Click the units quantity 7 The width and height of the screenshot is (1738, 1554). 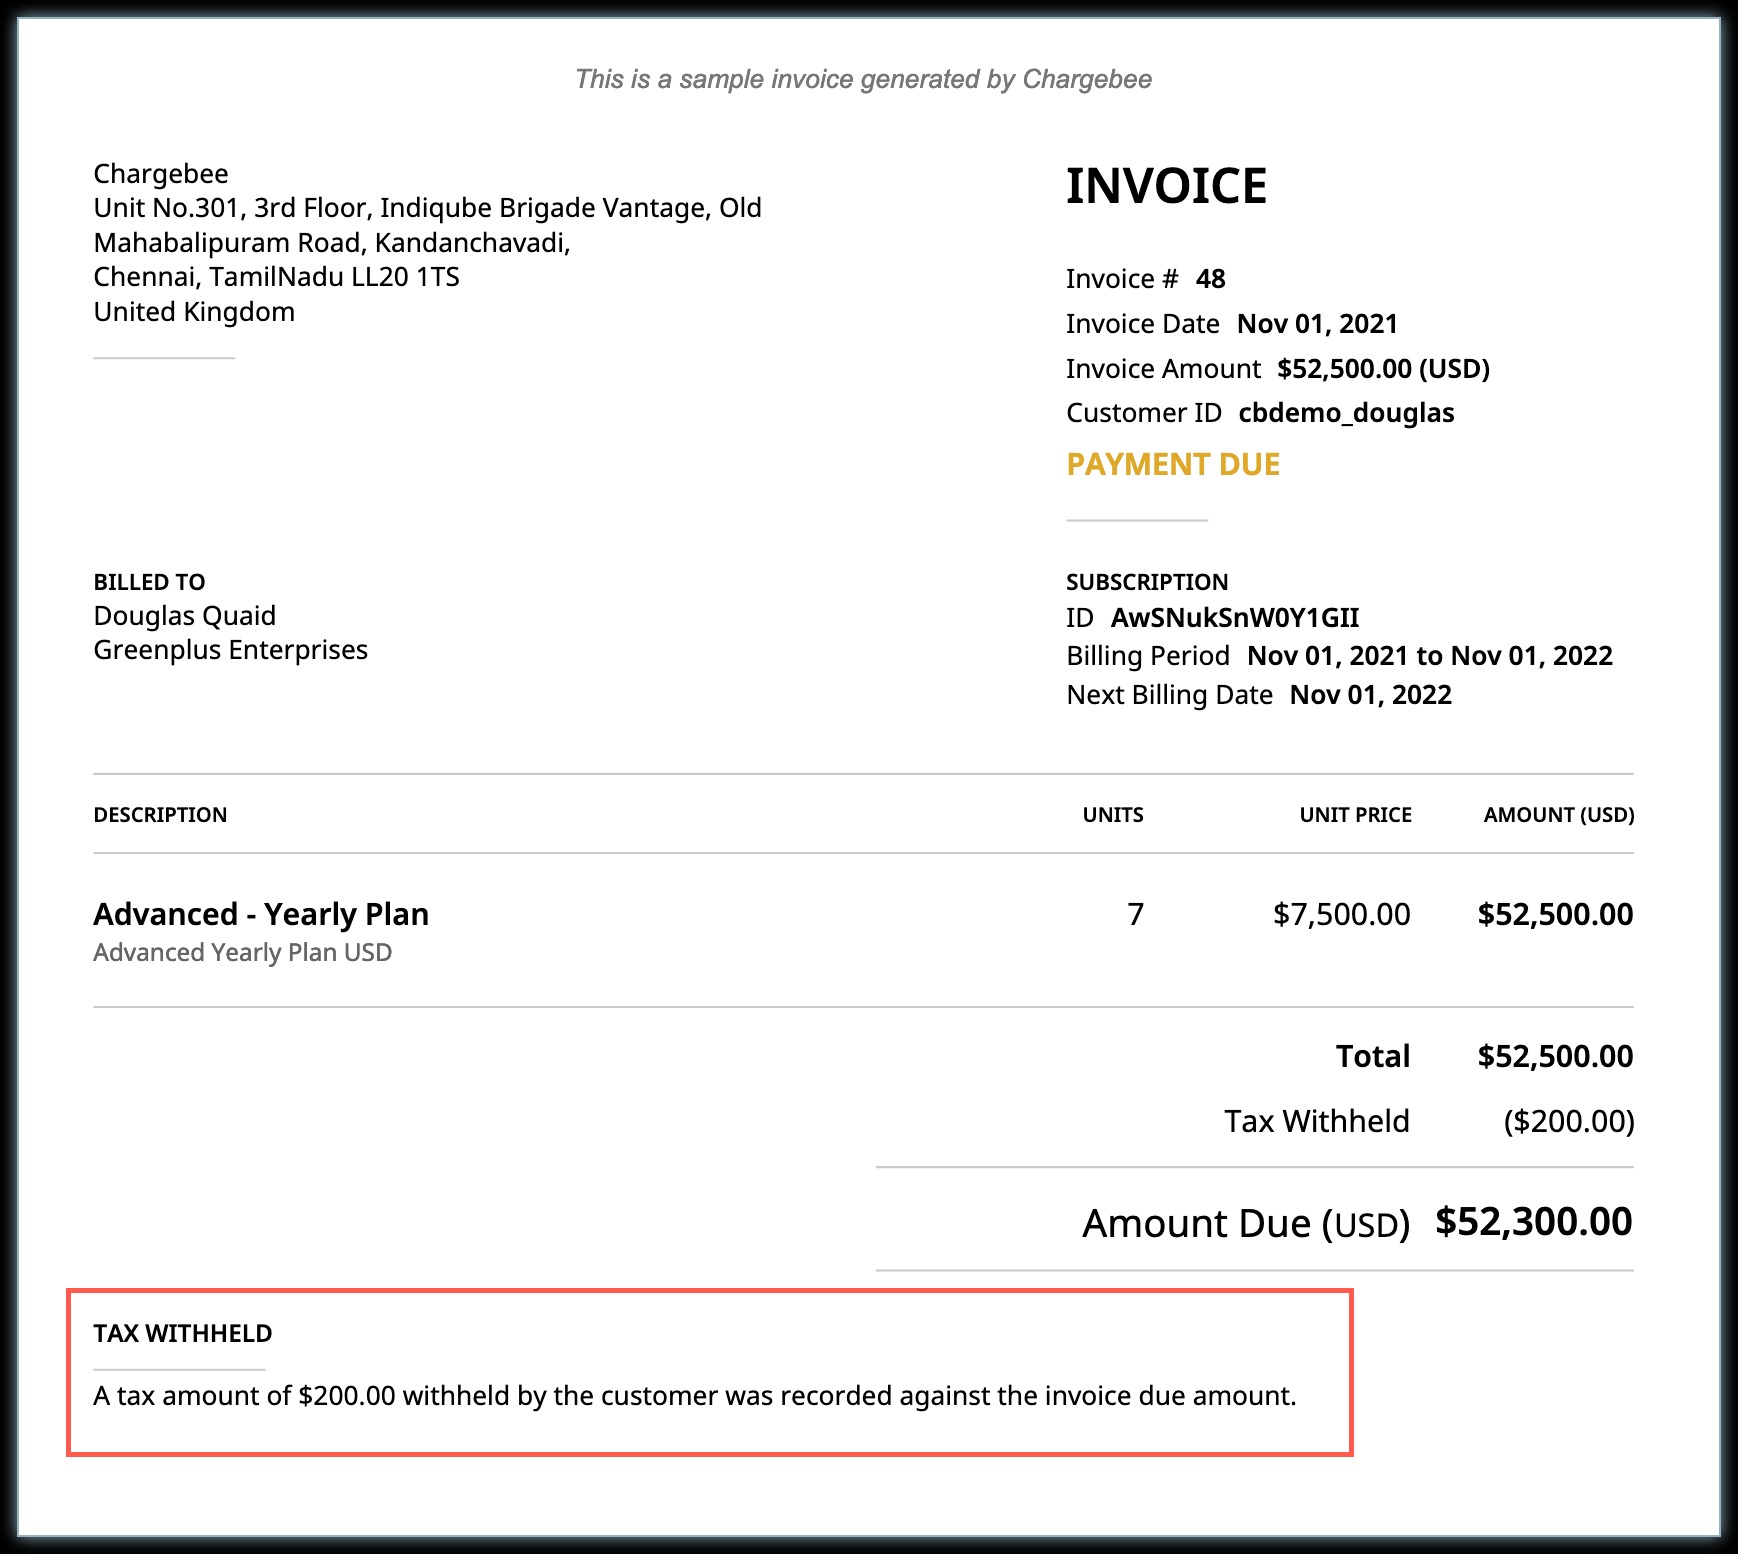coord(1135,914)
